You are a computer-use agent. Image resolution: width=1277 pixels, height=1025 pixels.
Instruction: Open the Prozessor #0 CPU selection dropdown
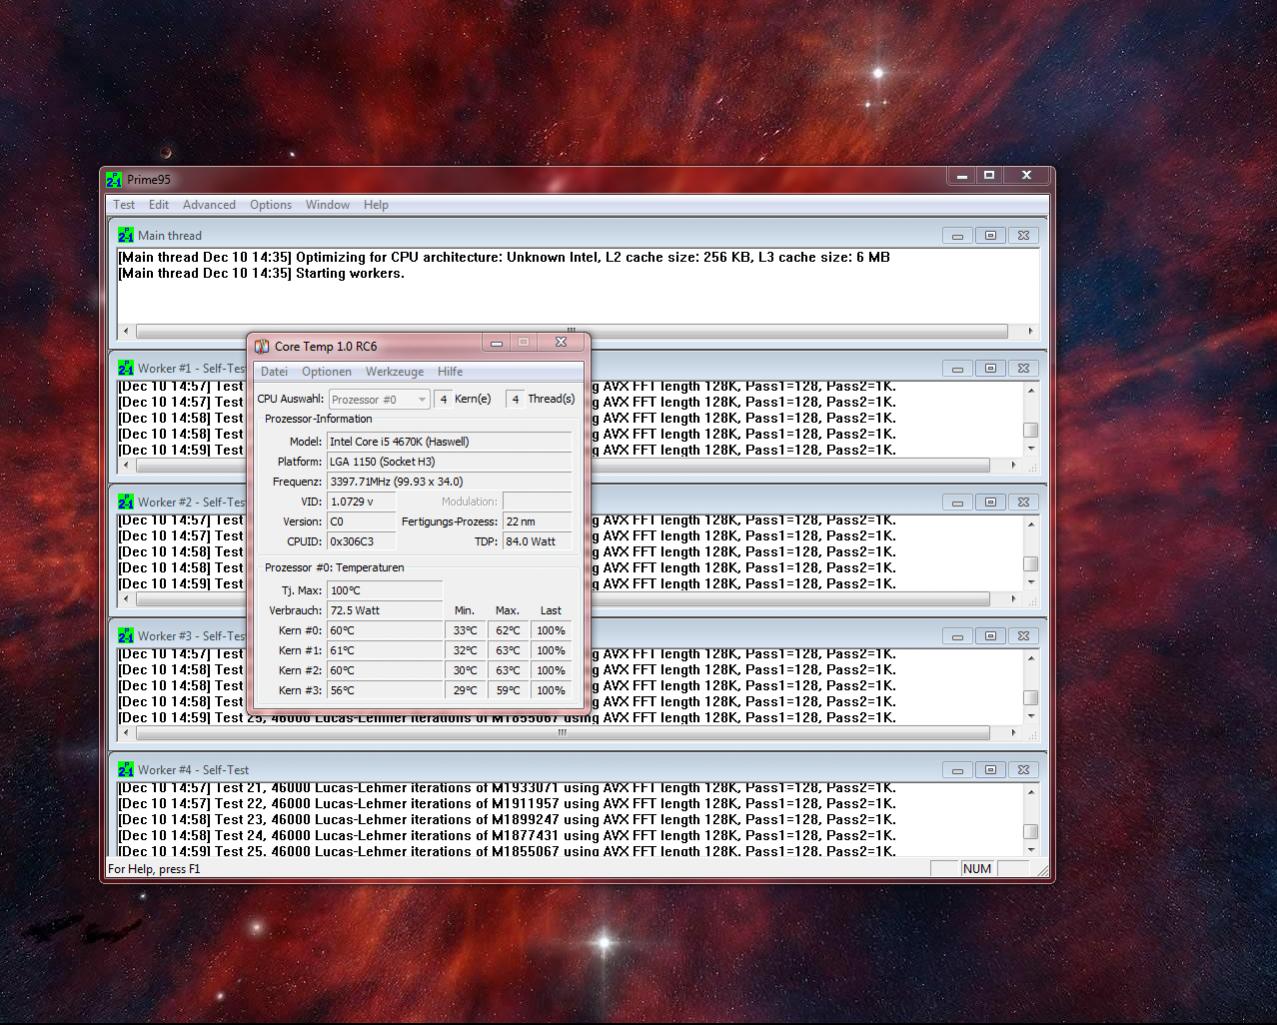point(379,399)
